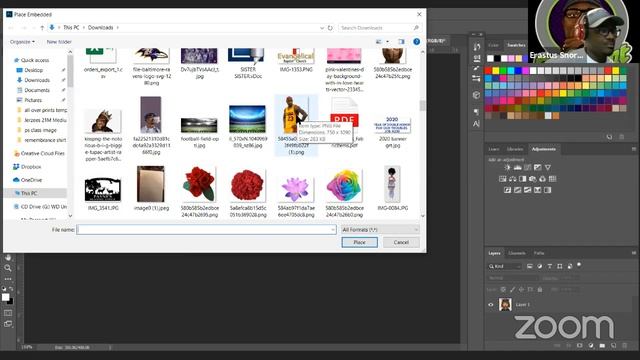This screenshot has width=640, height=360.
Task: Add an Exposure adjustment
Action: (538, 167)
